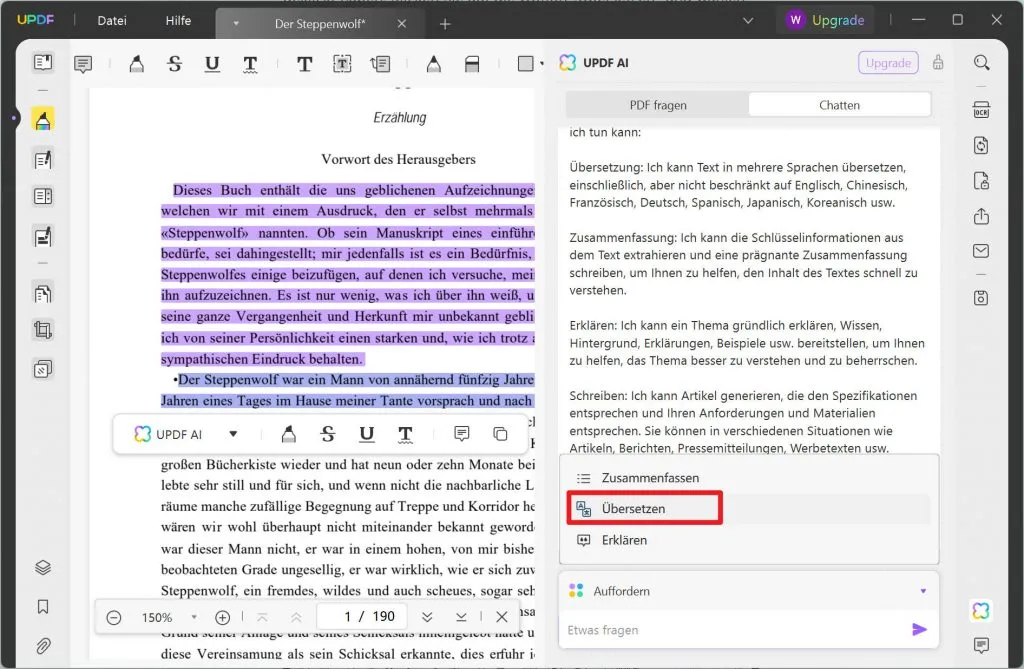This screenshot has height=669, width=1024.
Task: Expand the UPDF AI dropdown in floating toolbar
Action: click(x=233, y=433)
